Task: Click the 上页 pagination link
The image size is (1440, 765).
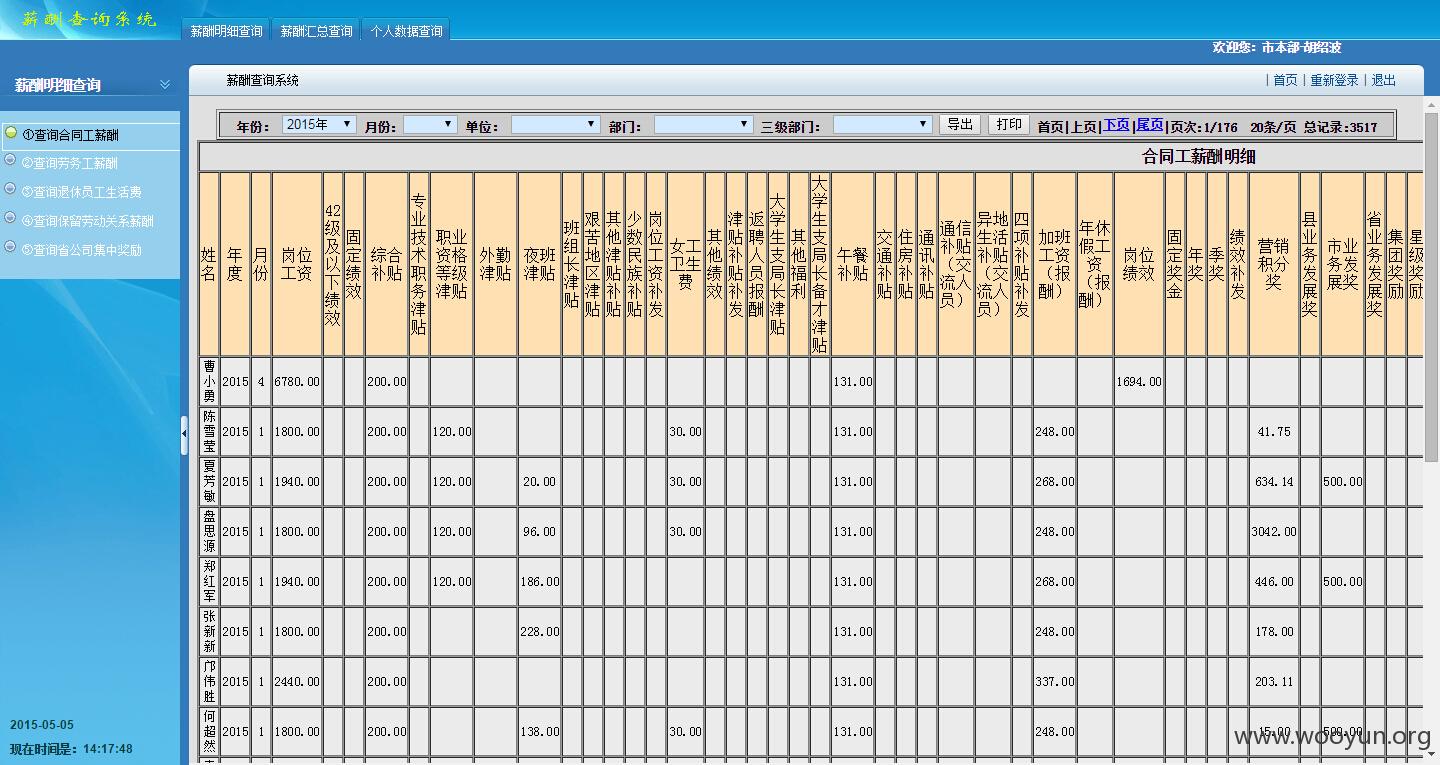Action: point(1083,126)
